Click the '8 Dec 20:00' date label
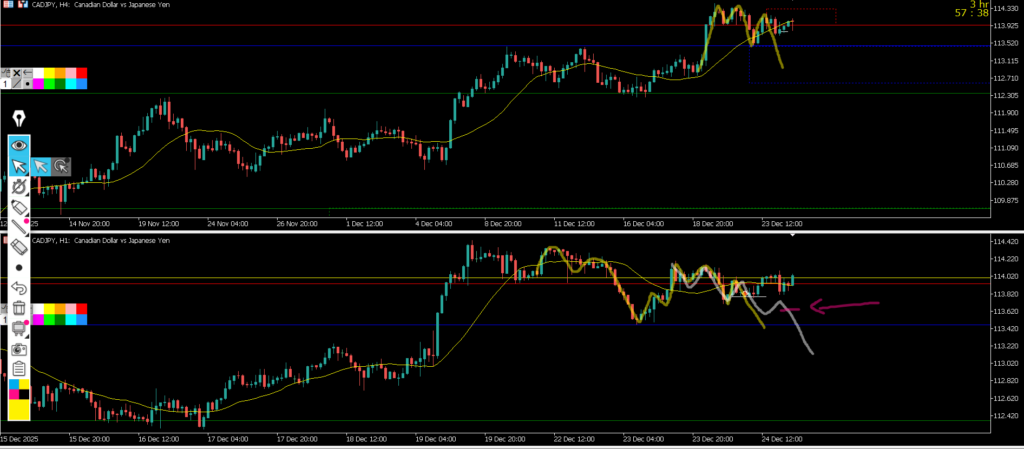 click(503, 224)
